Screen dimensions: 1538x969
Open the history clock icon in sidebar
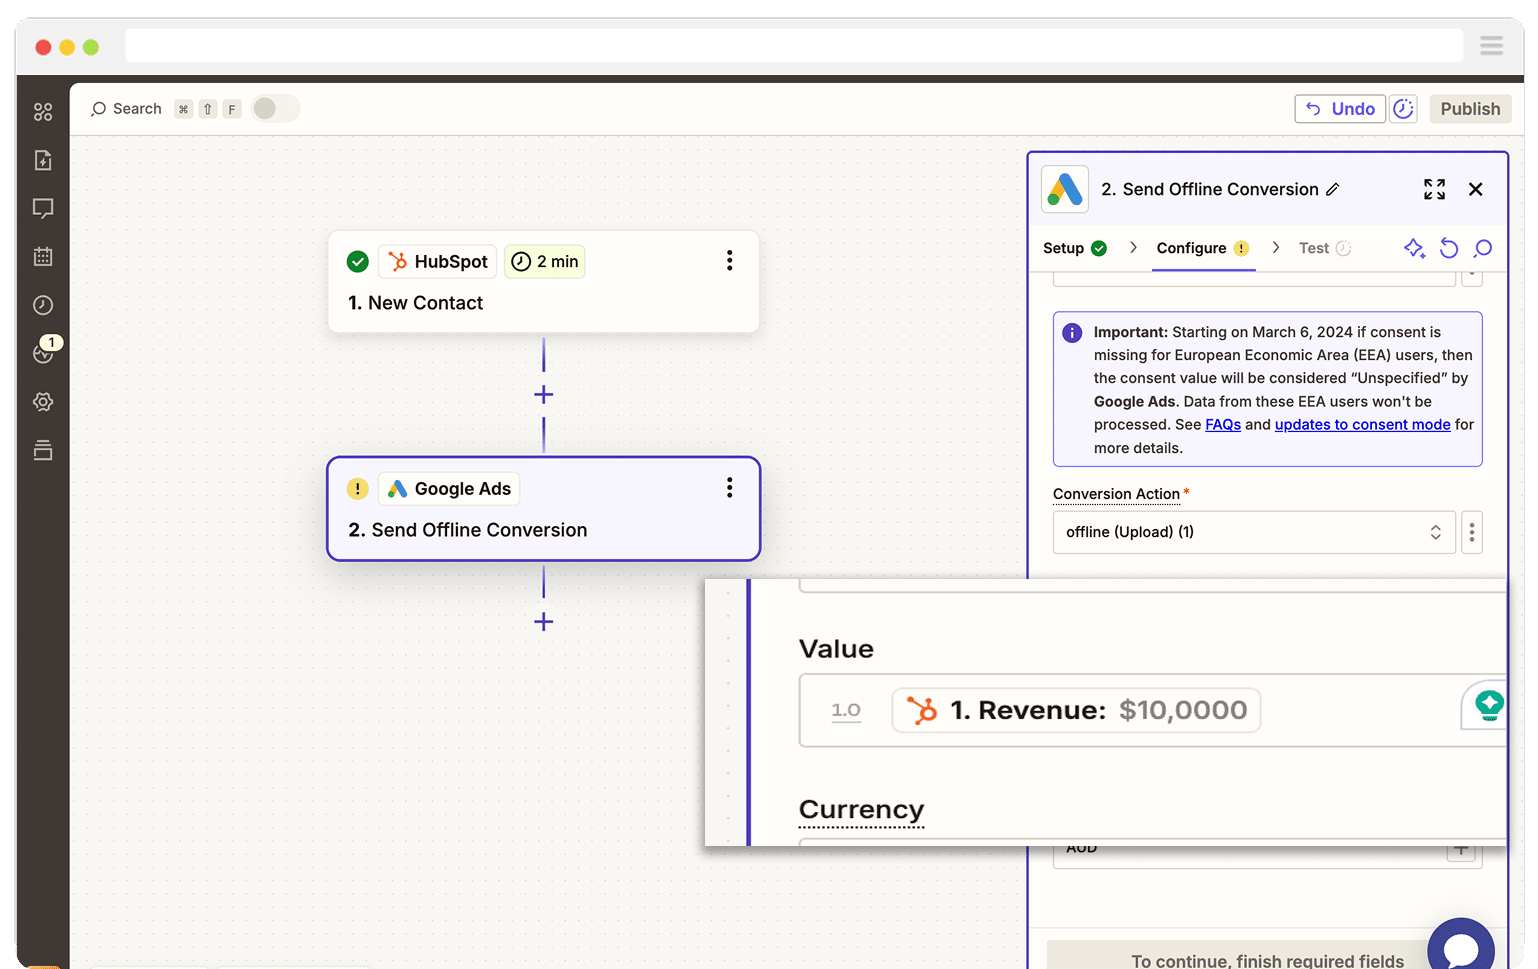click(x=43, y=305)
